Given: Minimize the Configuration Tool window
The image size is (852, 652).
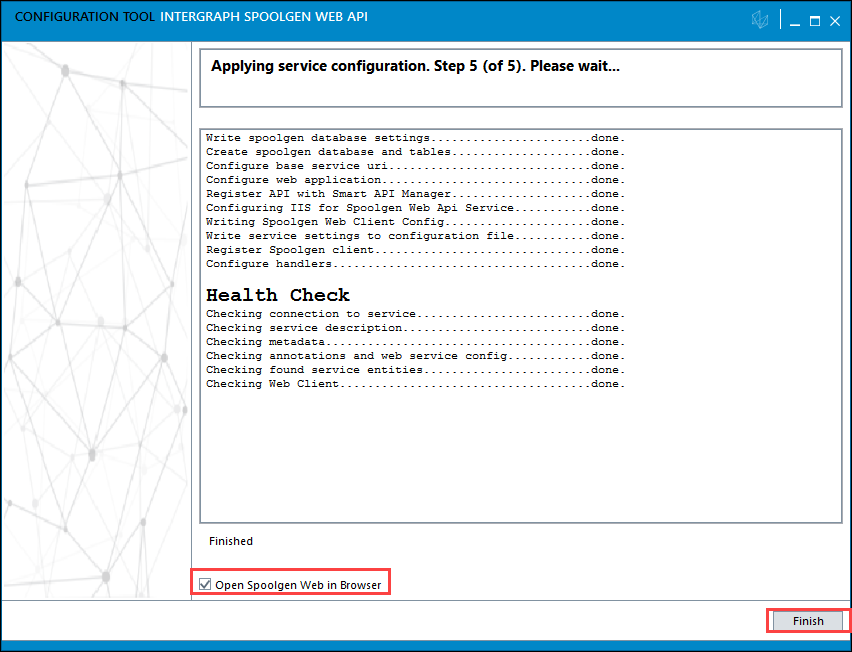Looking at the screenshot, I should [x=792, y=20].
